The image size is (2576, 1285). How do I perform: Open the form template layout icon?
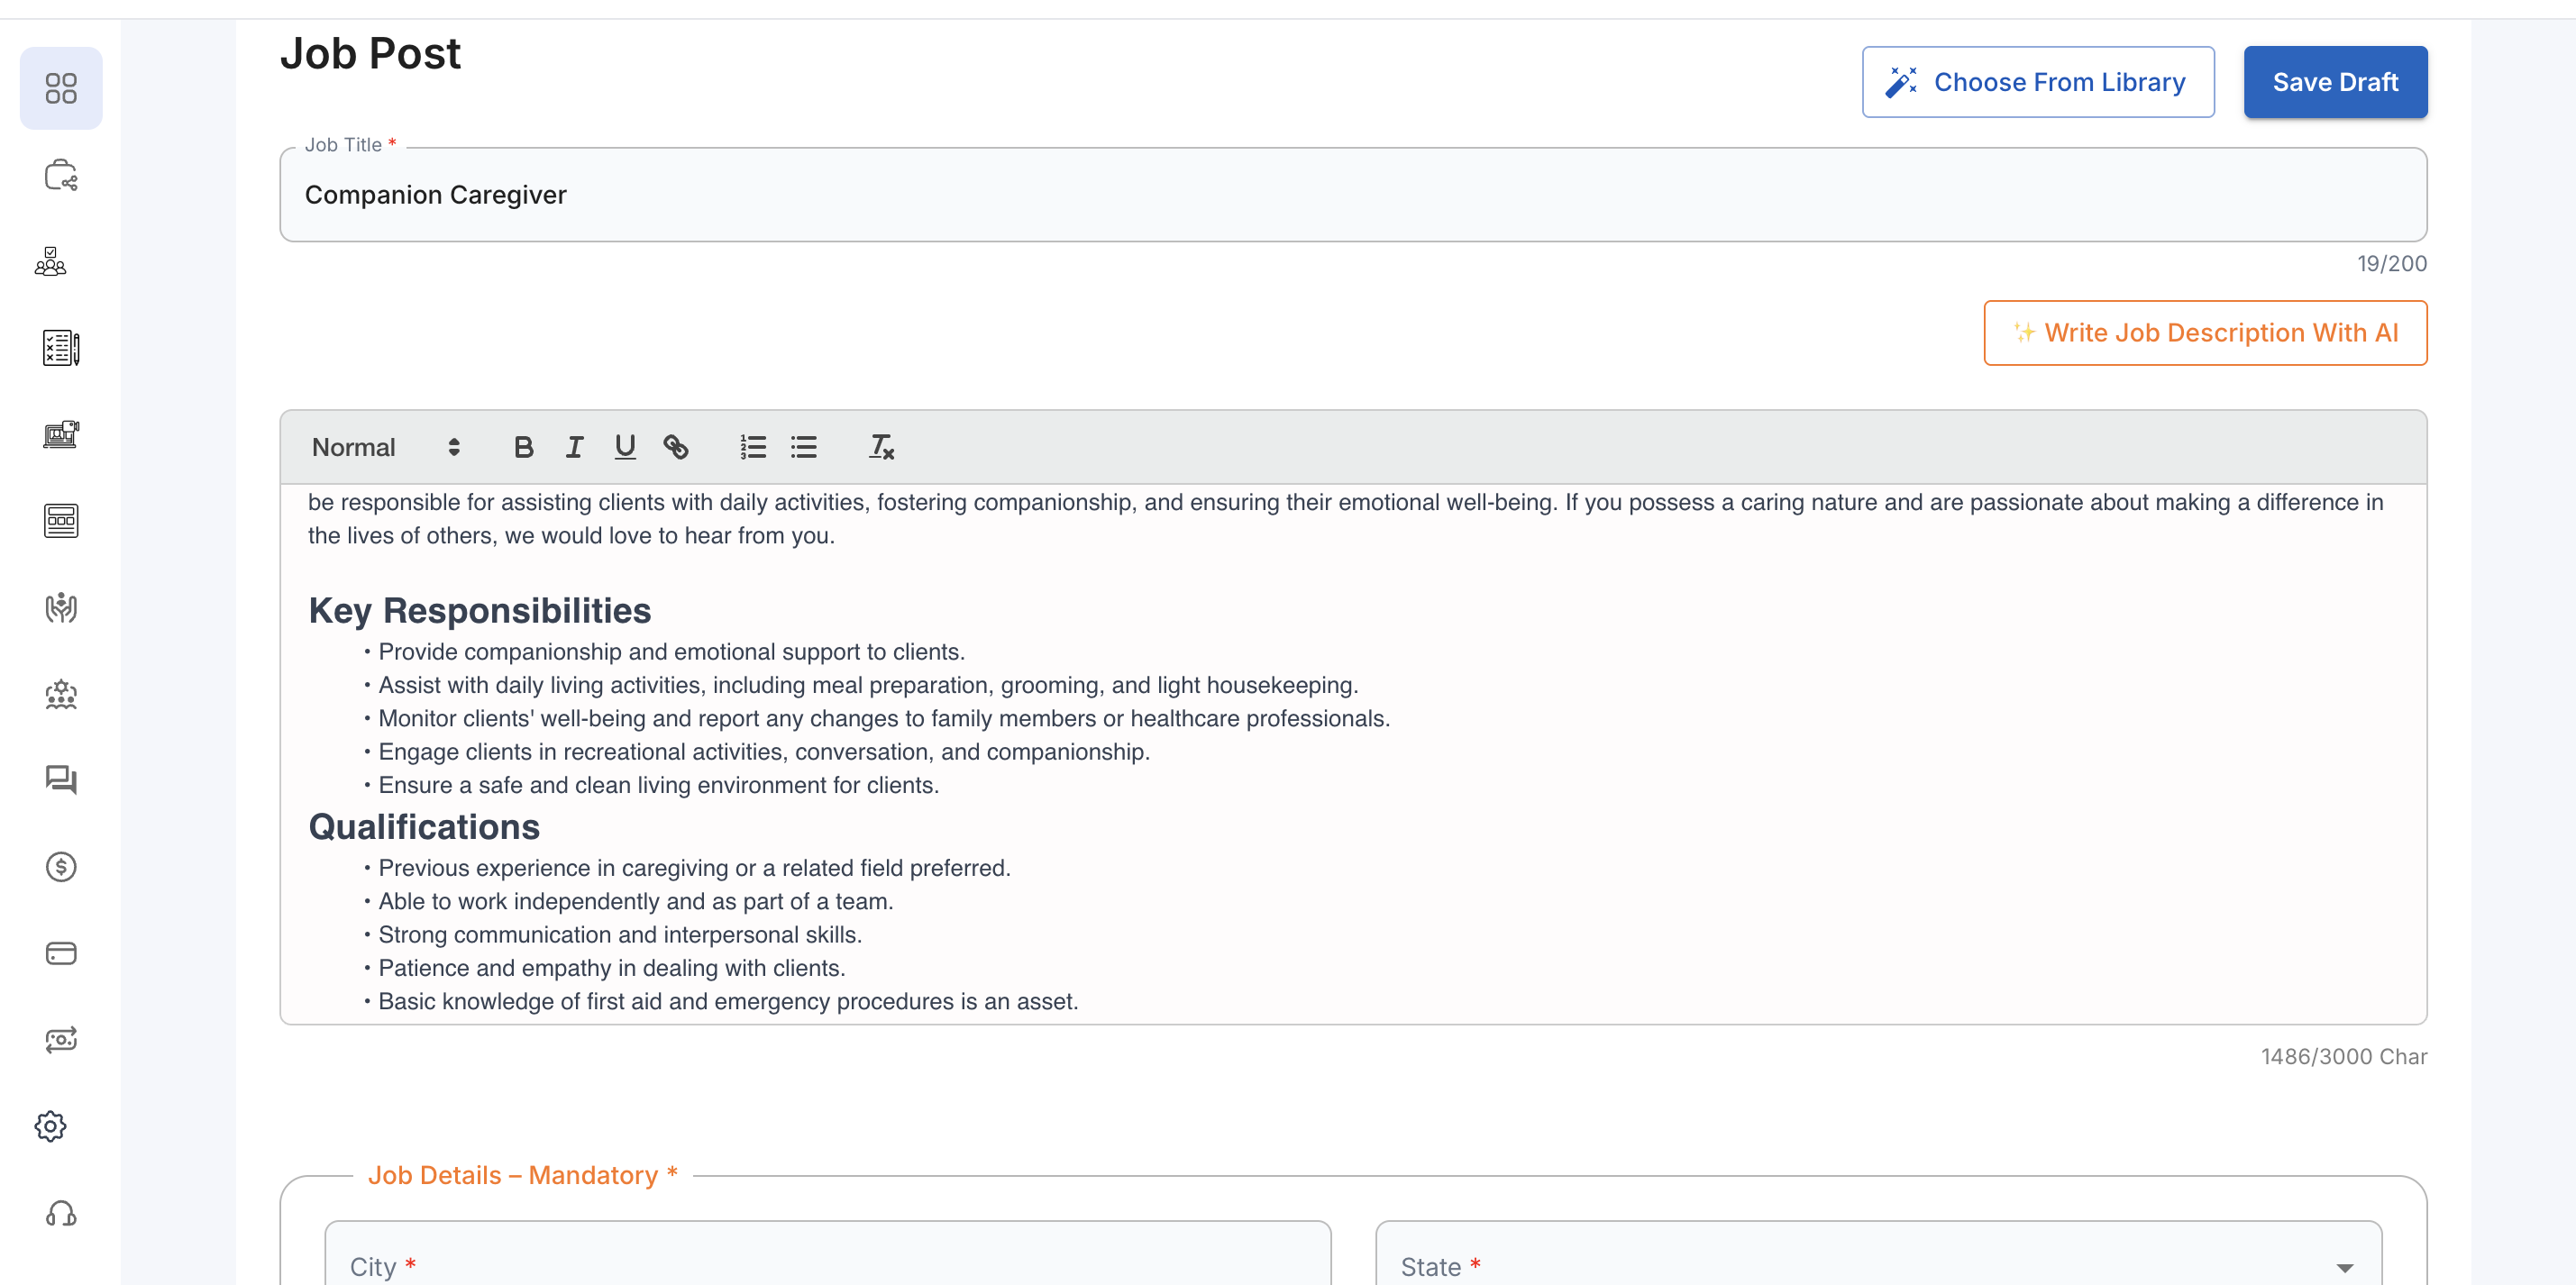tap(61, 521)
